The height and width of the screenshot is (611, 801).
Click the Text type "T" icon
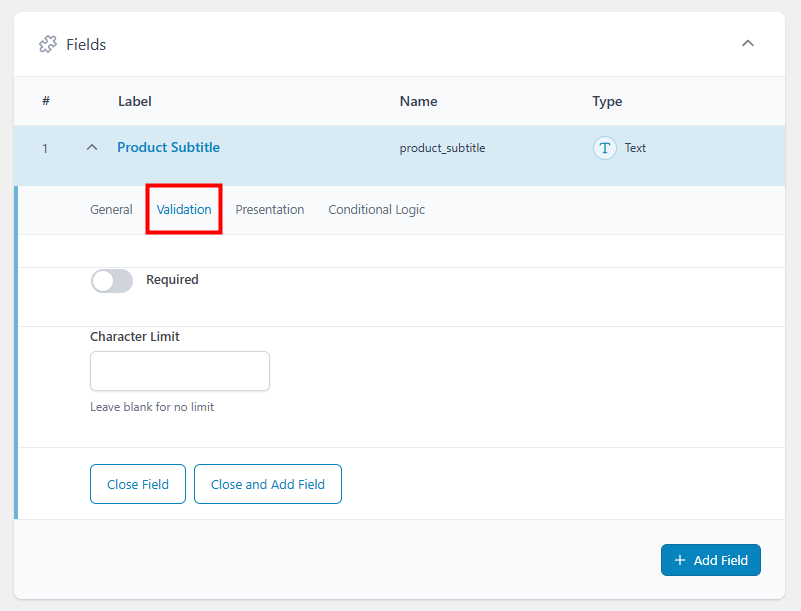point(605,147)
